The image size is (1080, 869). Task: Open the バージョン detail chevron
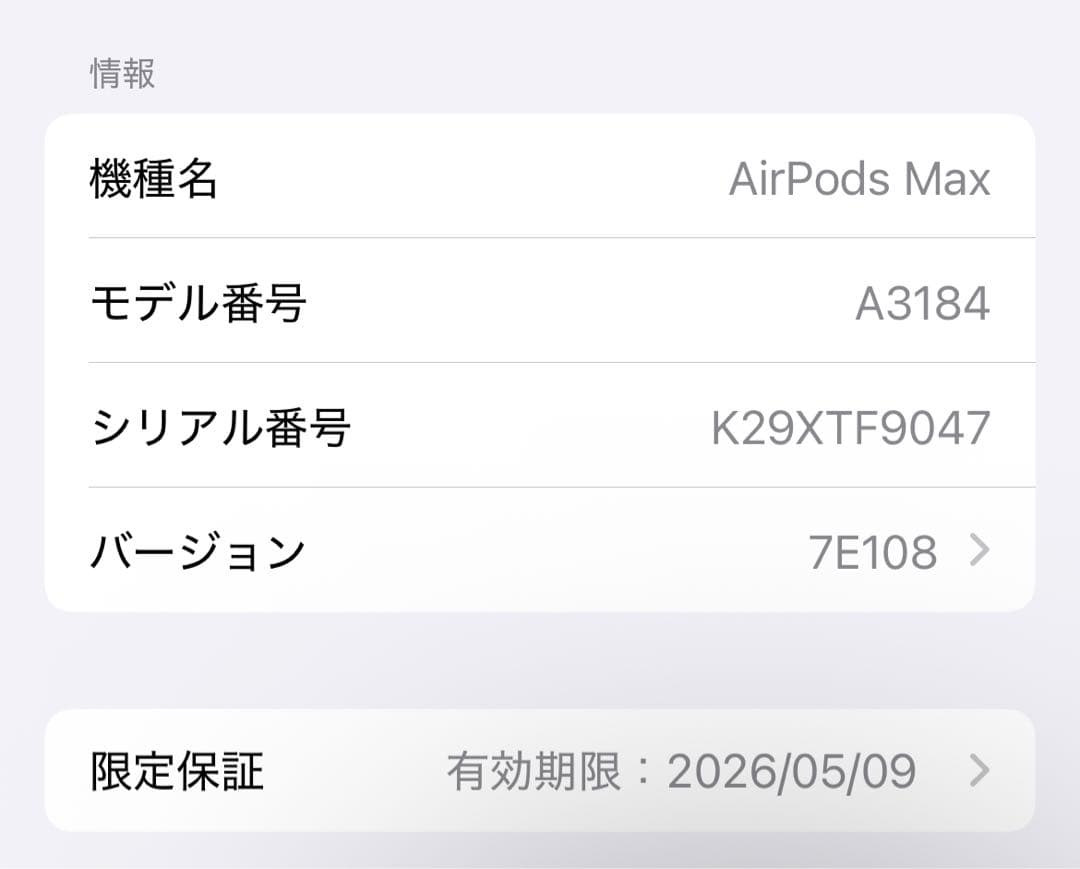[x=980, y=549]
